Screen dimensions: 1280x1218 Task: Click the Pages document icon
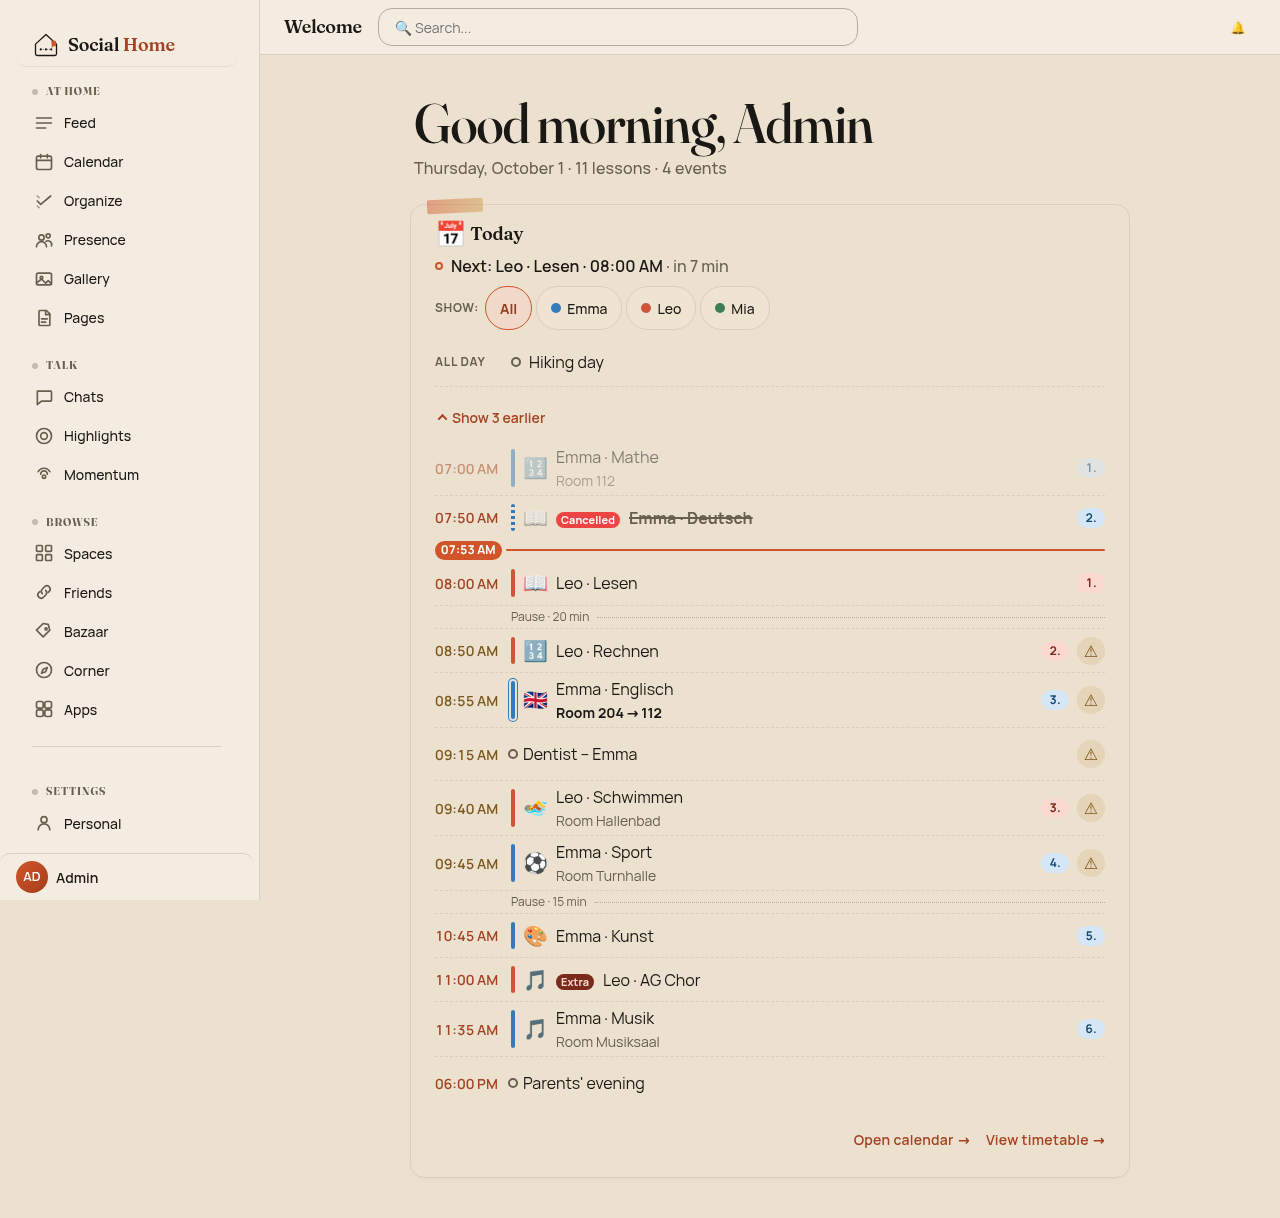44,318
